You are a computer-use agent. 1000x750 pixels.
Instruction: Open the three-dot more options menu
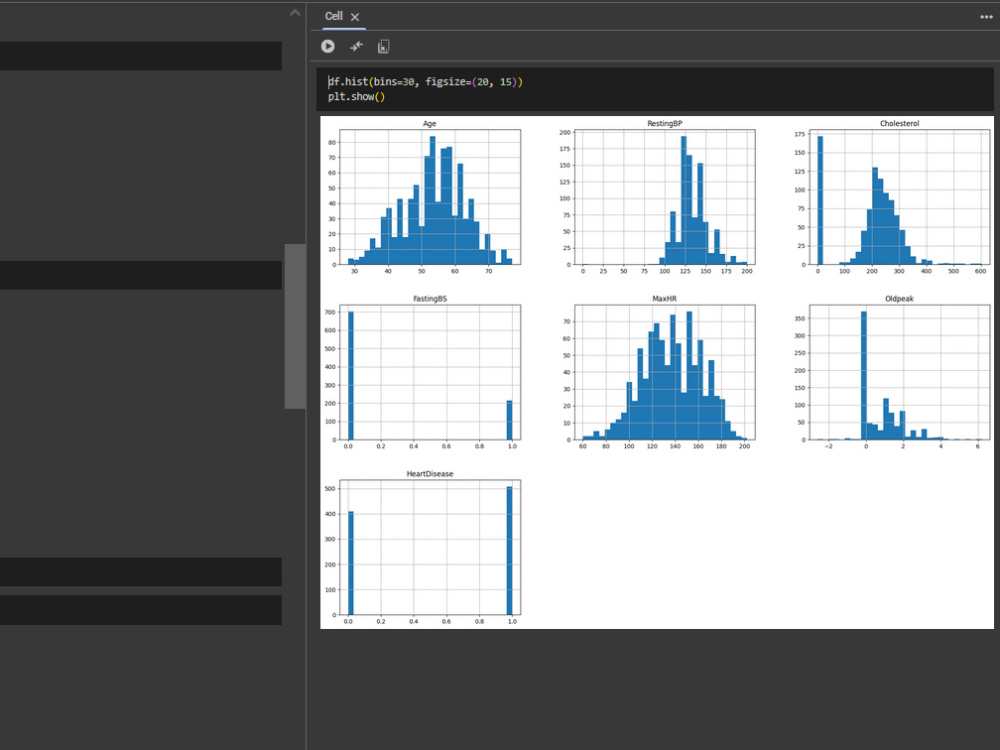pos(986,17)
